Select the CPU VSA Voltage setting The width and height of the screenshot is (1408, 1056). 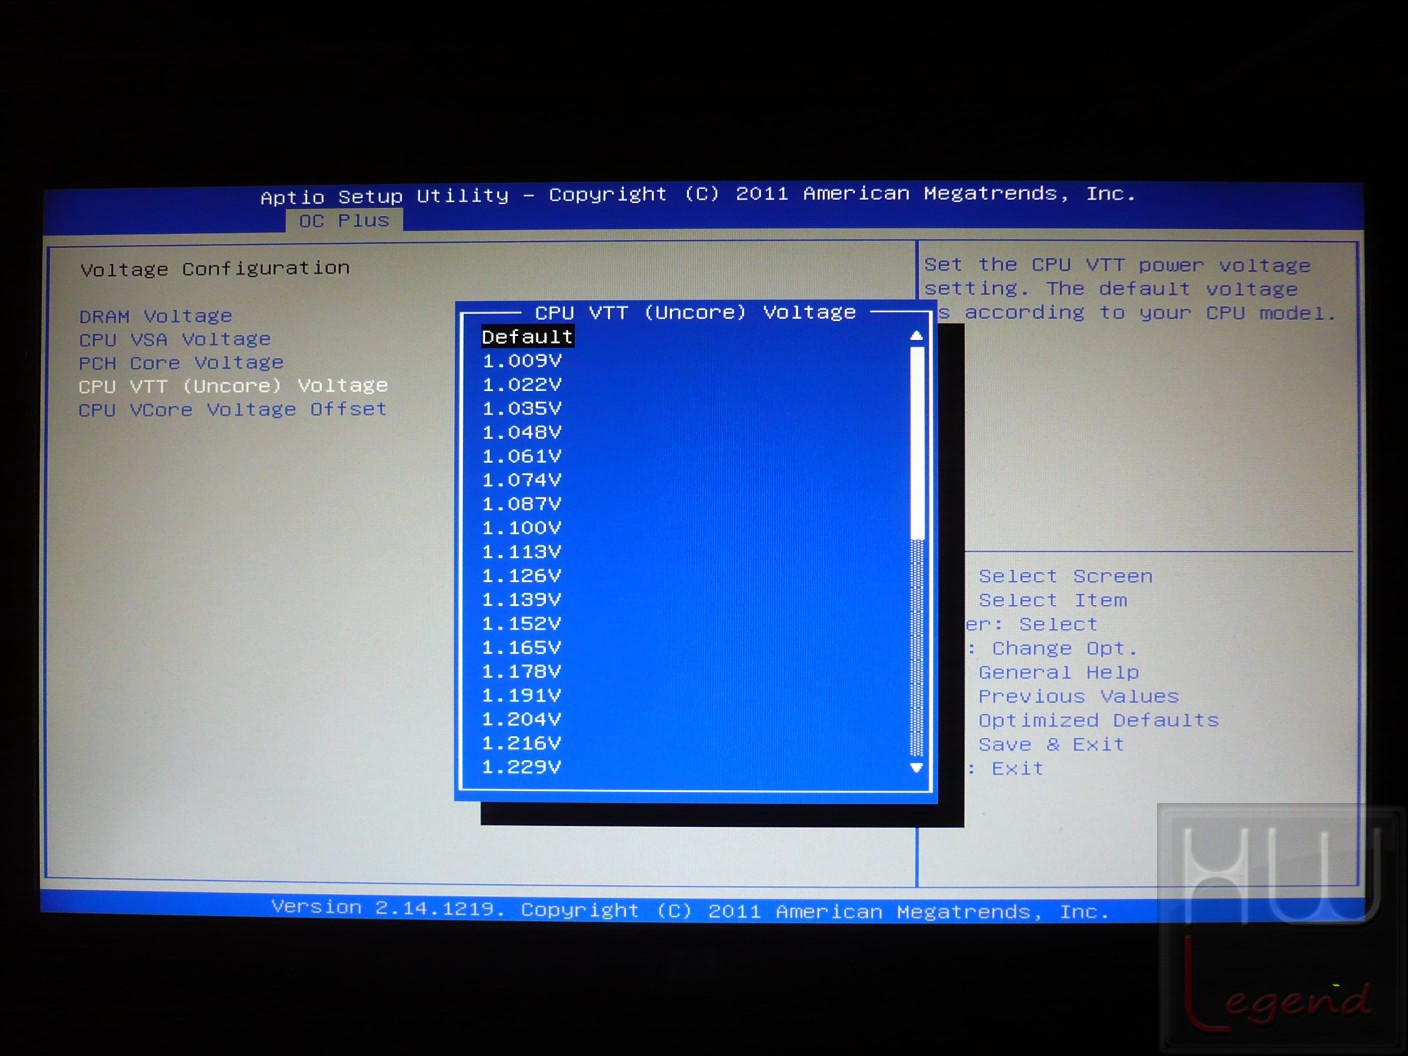(175, 340)
